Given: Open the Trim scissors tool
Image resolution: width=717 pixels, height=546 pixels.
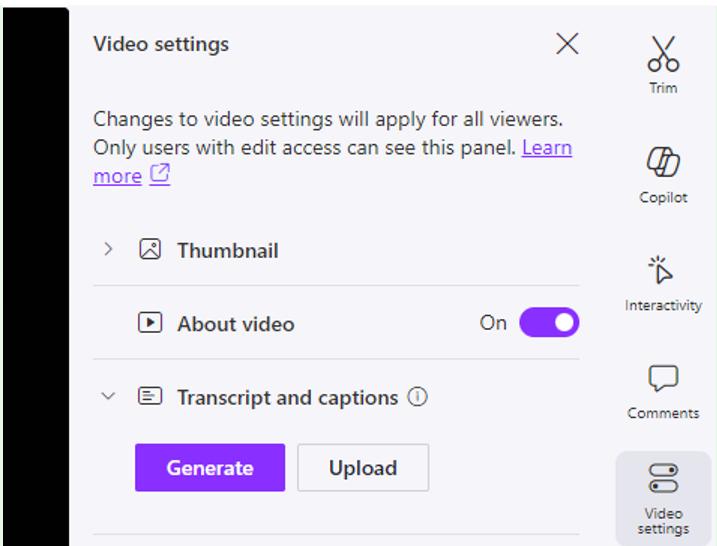Looking at the screenshot, I should click(x=663, y=57).
